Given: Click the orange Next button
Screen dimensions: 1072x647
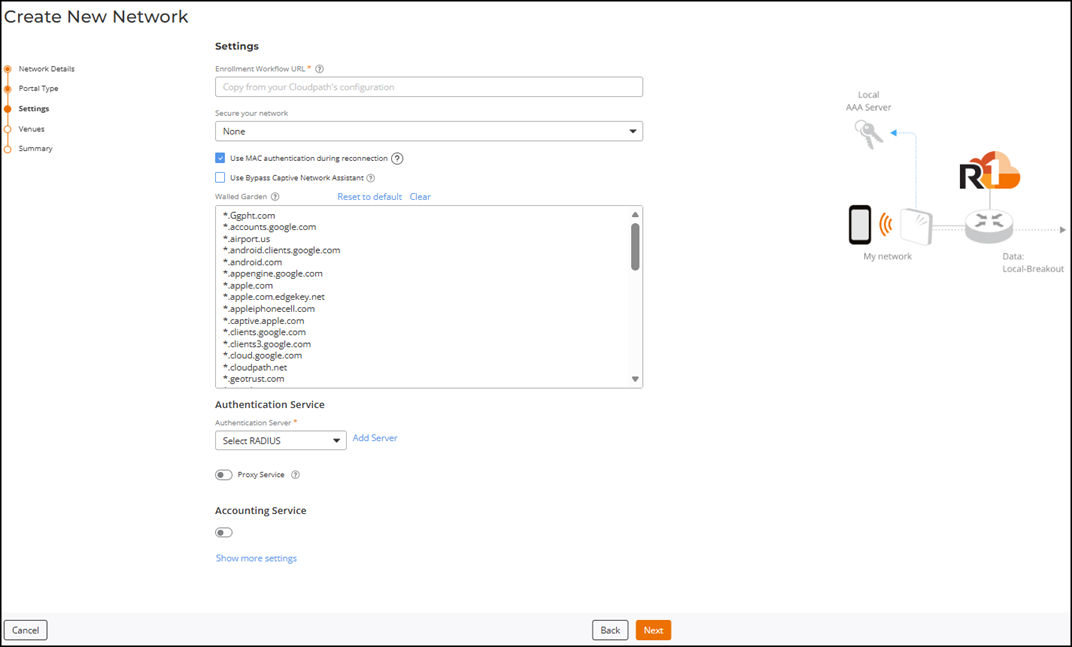Looking at the screenshot, I should click(x=653, y=630).
